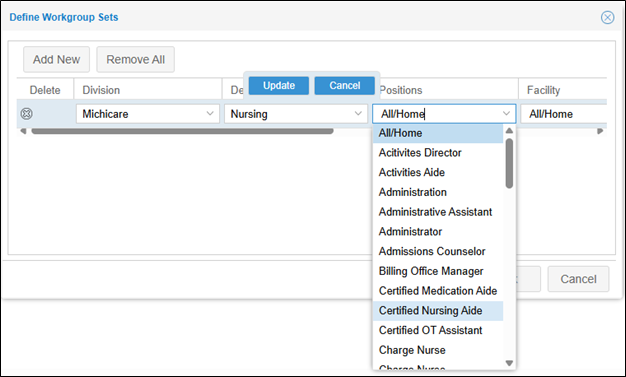This screenshot has width=626, height=377.
Task: Click the grid scroll right arrow
Action: [x=600, y=131]
